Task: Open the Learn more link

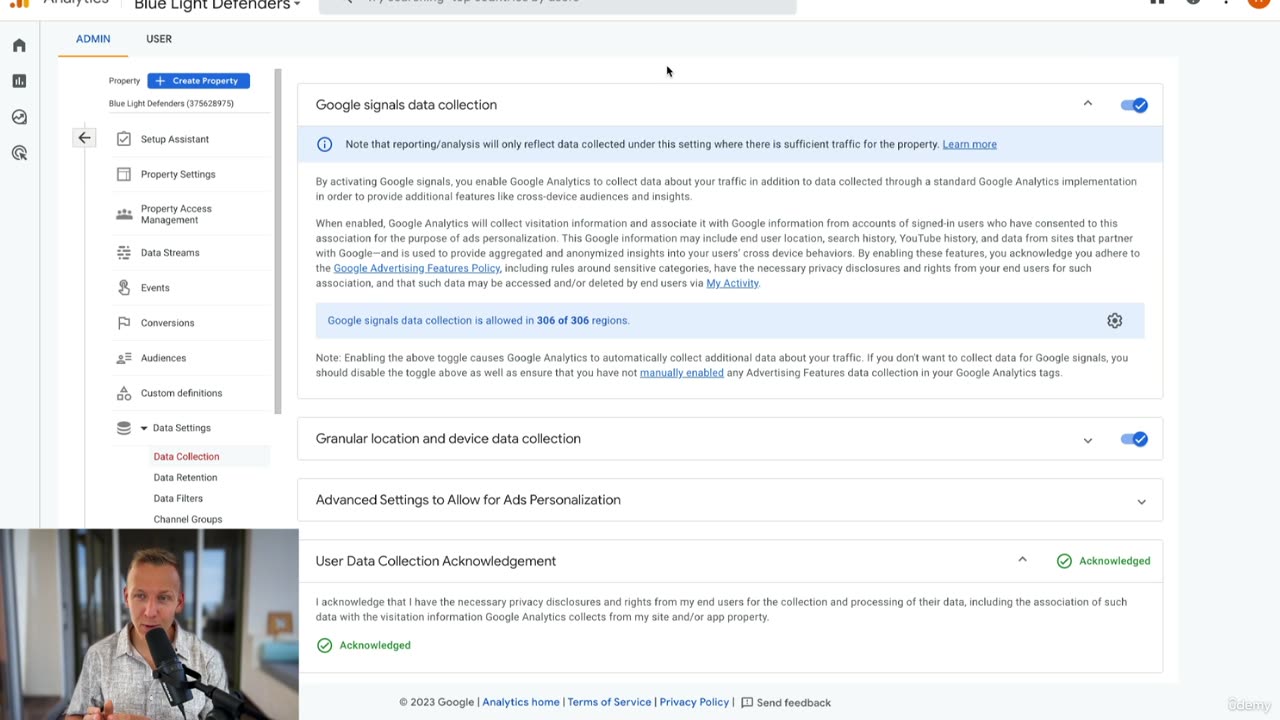Action: pyautogui.click(x=969, y=144)
